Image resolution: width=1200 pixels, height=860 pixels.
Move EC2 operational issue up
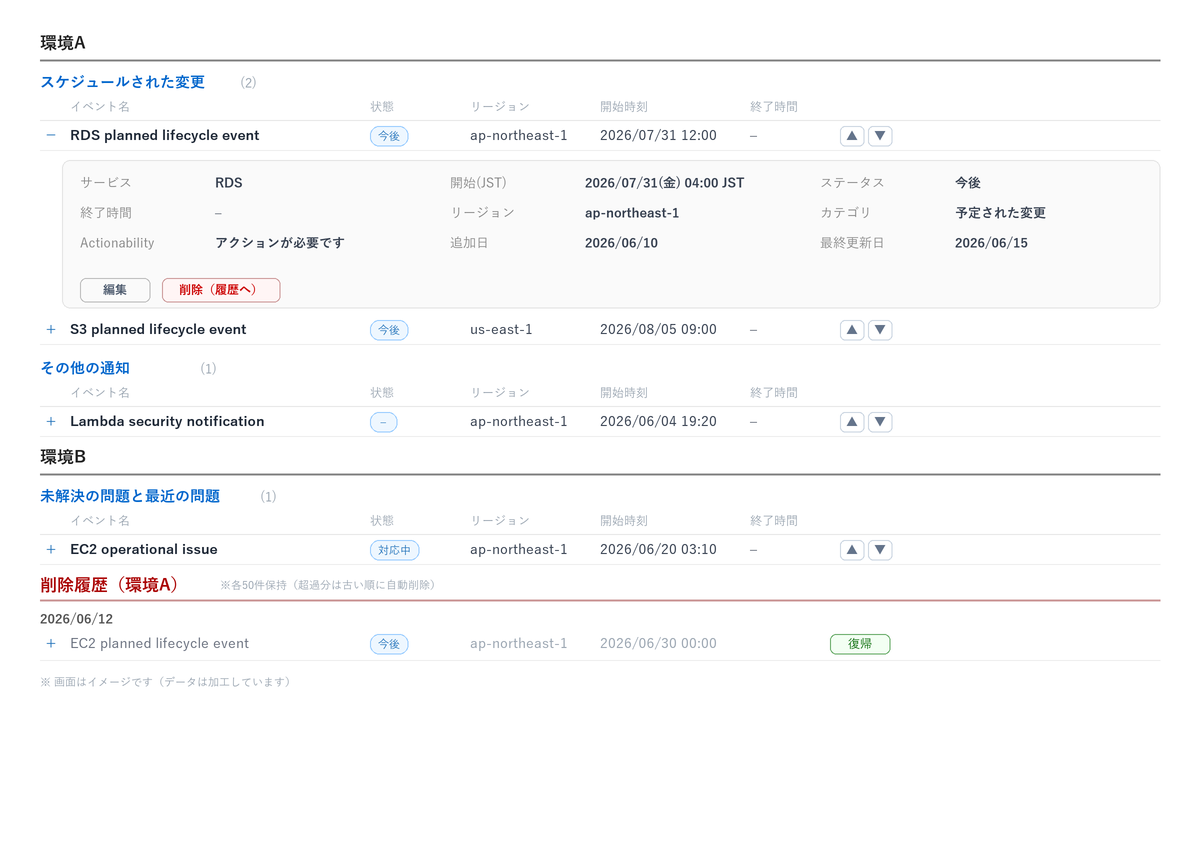(x=852, y=550)
